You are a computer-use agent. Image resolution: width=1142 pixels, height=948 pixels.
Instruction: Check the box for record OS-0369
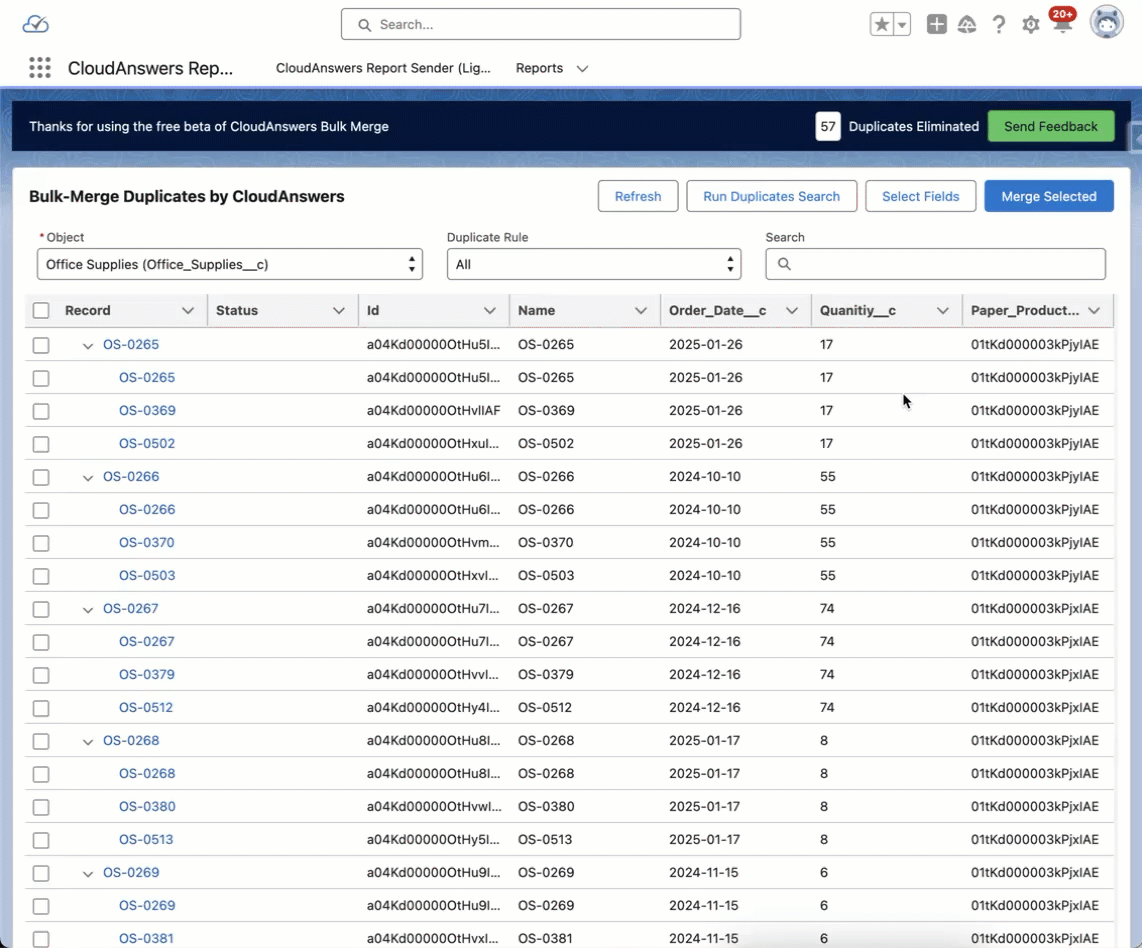[x=41, y=411]
